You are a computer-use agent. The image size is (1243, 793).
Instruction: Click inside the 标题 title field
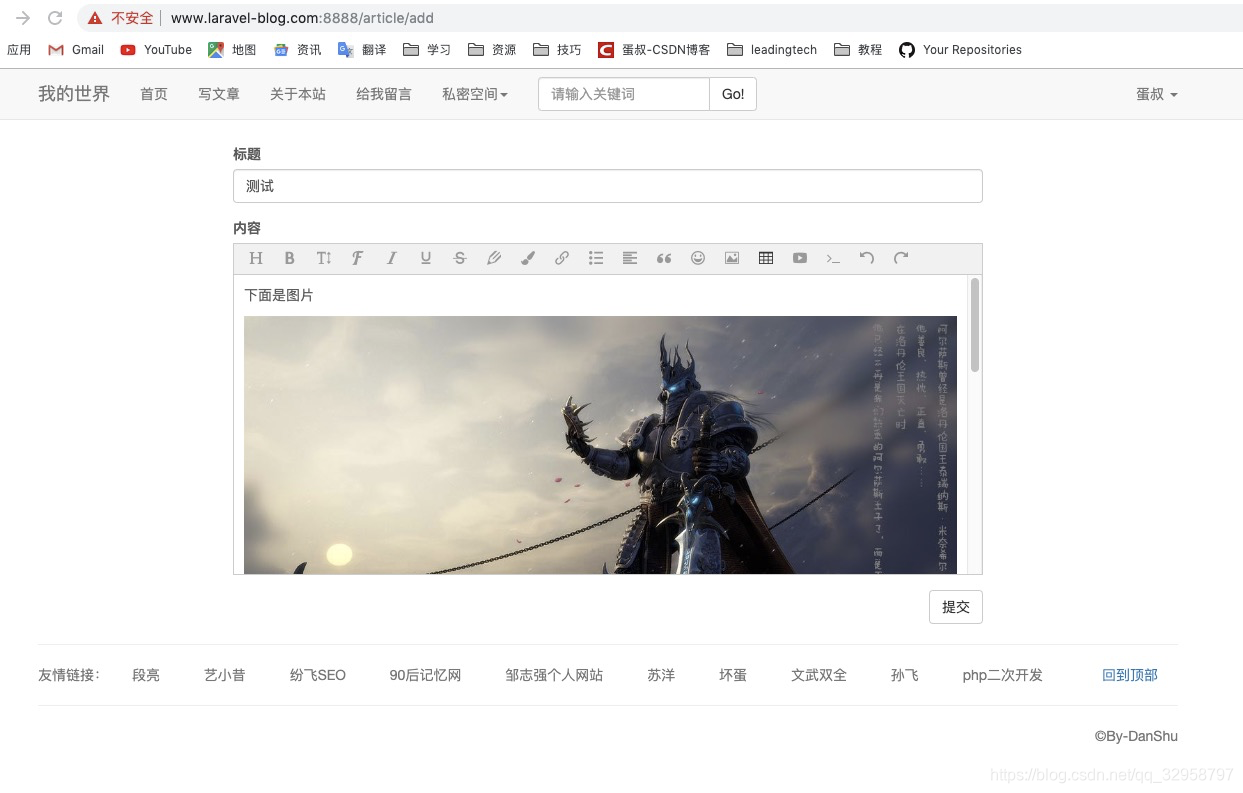pyautogui.click(x=607, y=186)
